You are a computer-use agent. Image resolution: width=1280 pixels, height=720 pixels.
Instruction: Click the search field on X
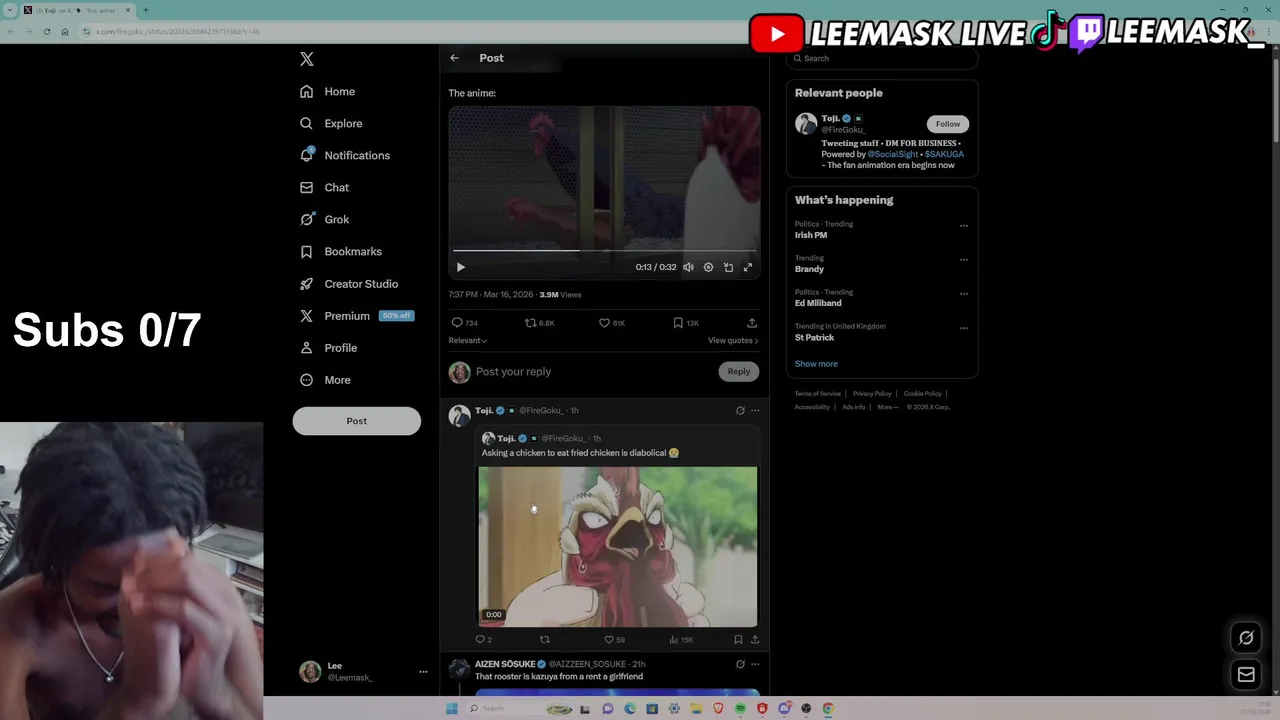click(x=880, y=58)
